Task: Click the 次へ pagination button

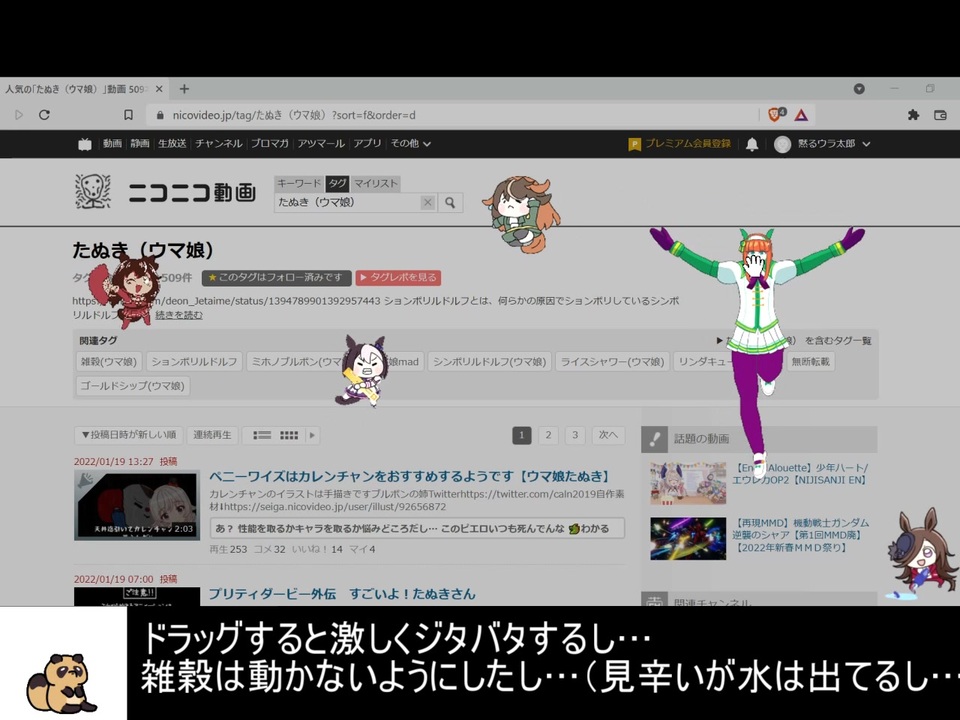Action: 609,435
